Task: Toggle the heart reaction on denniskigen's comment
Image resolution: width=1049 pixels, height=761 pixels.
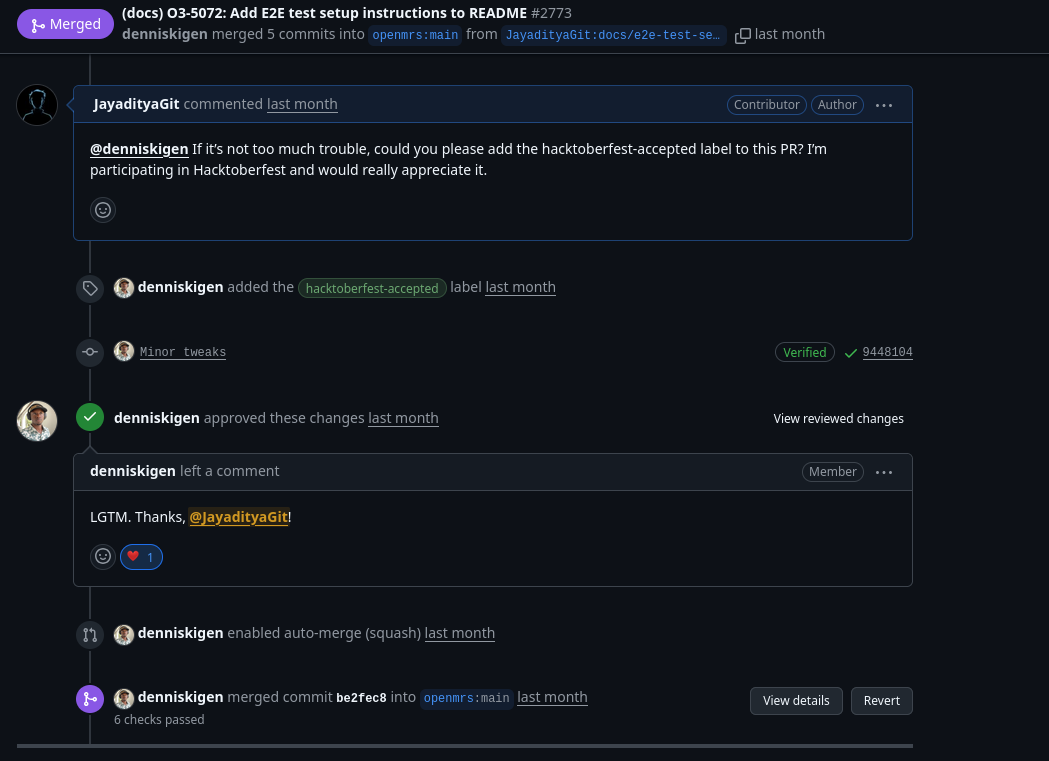Action: [x=141, y=556]
